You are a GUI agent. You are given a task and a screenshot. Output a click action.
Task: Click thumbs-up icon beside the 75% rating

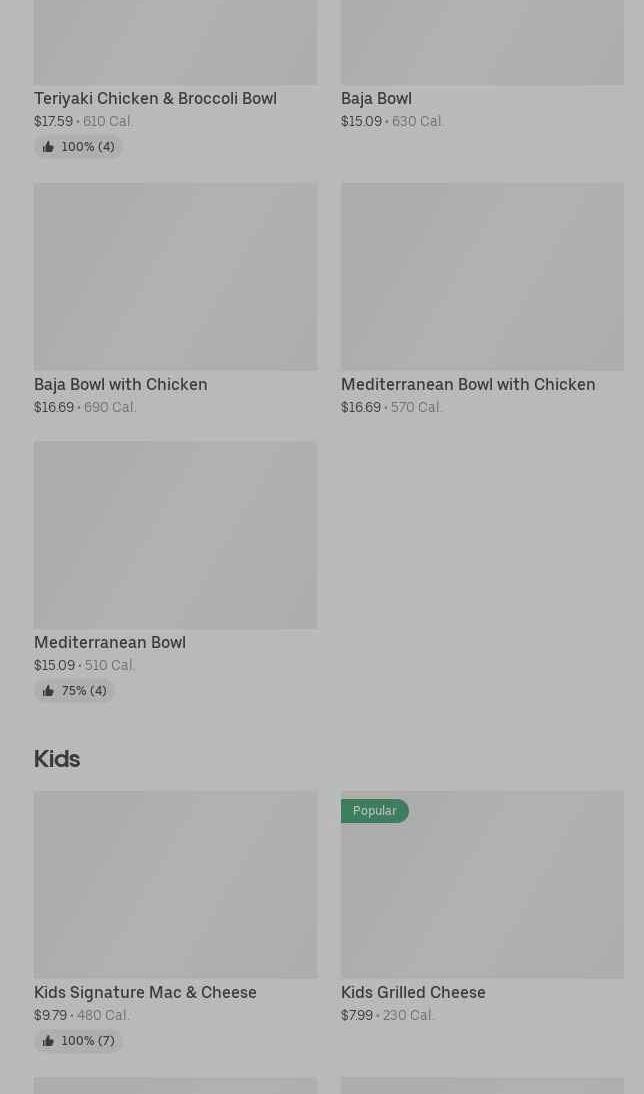(x=48, y=691)
